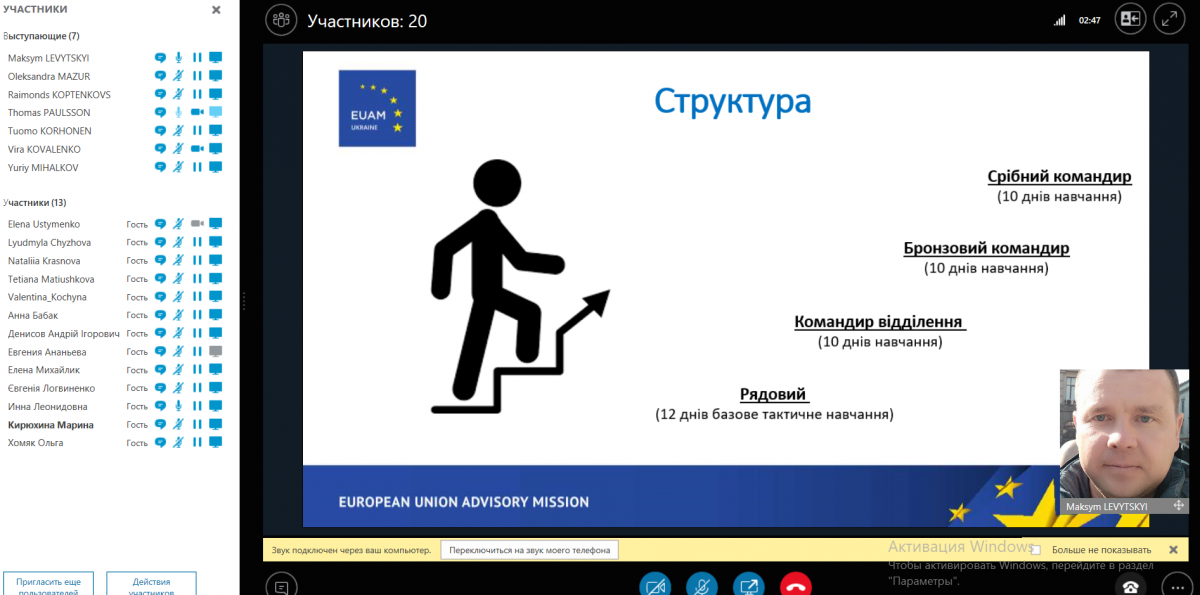
Task: Select participant Кирюхина Марина in list
Action: click(x=51, y=425)
